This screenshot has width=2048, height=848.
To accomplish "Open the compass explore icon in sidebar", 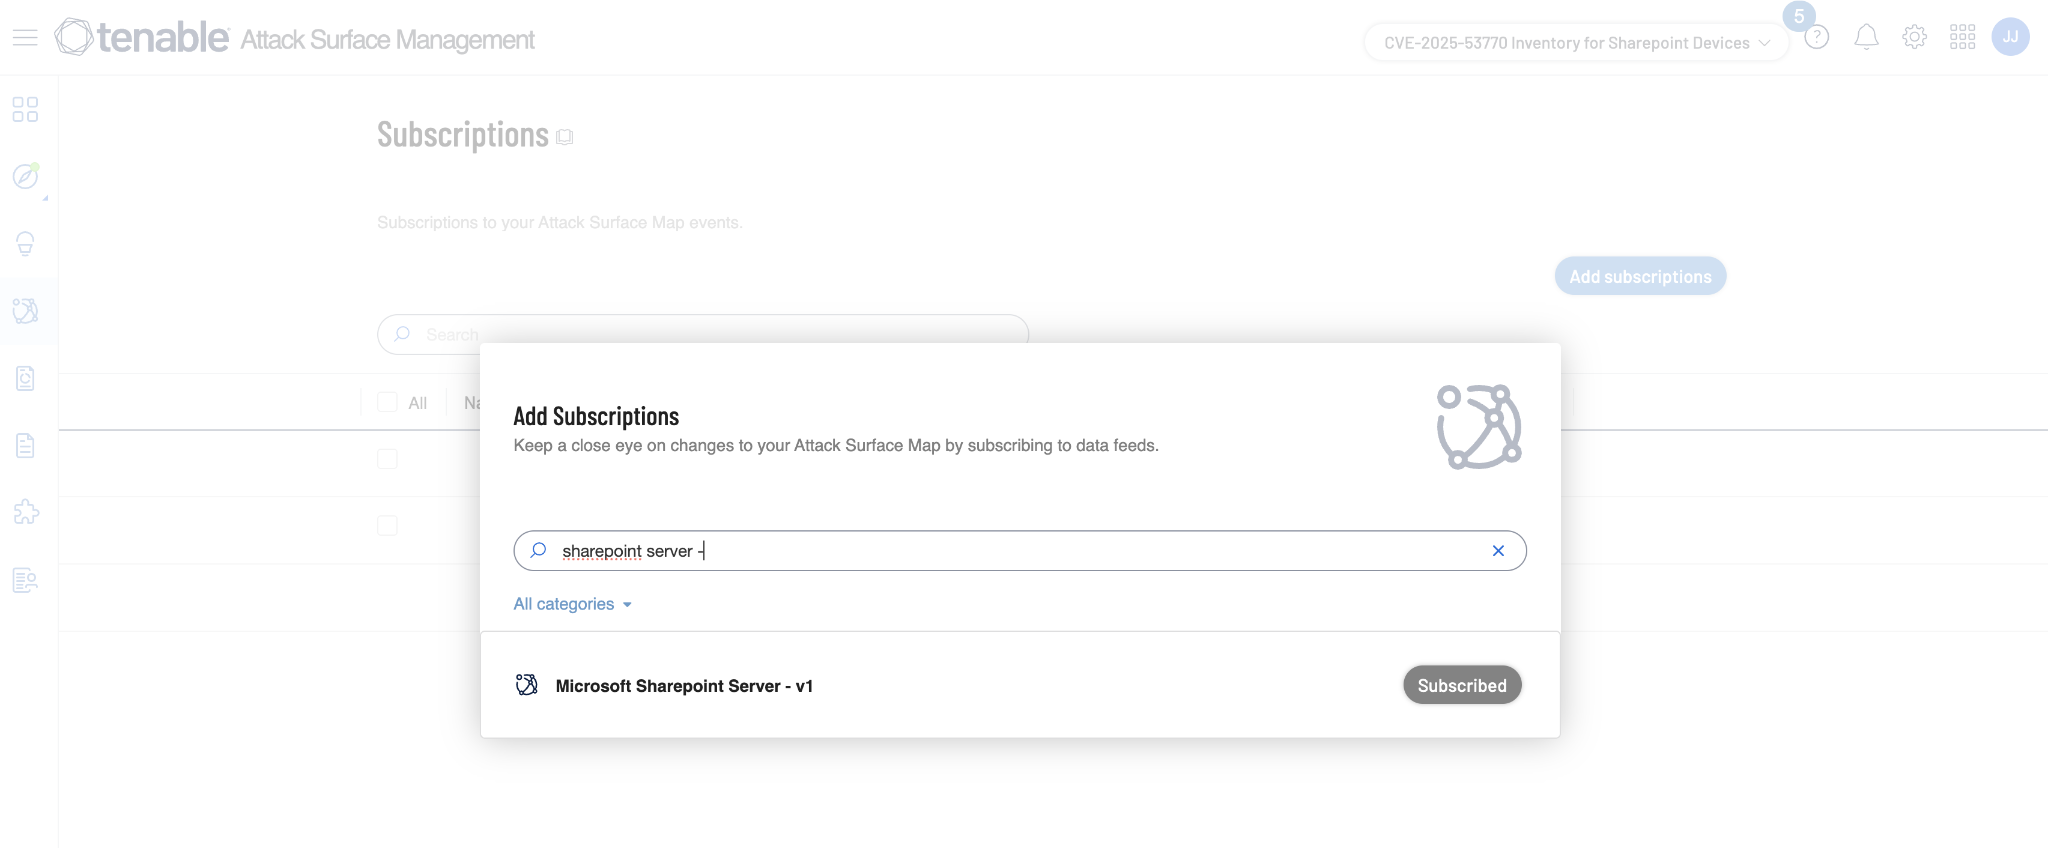I will 25,176.
